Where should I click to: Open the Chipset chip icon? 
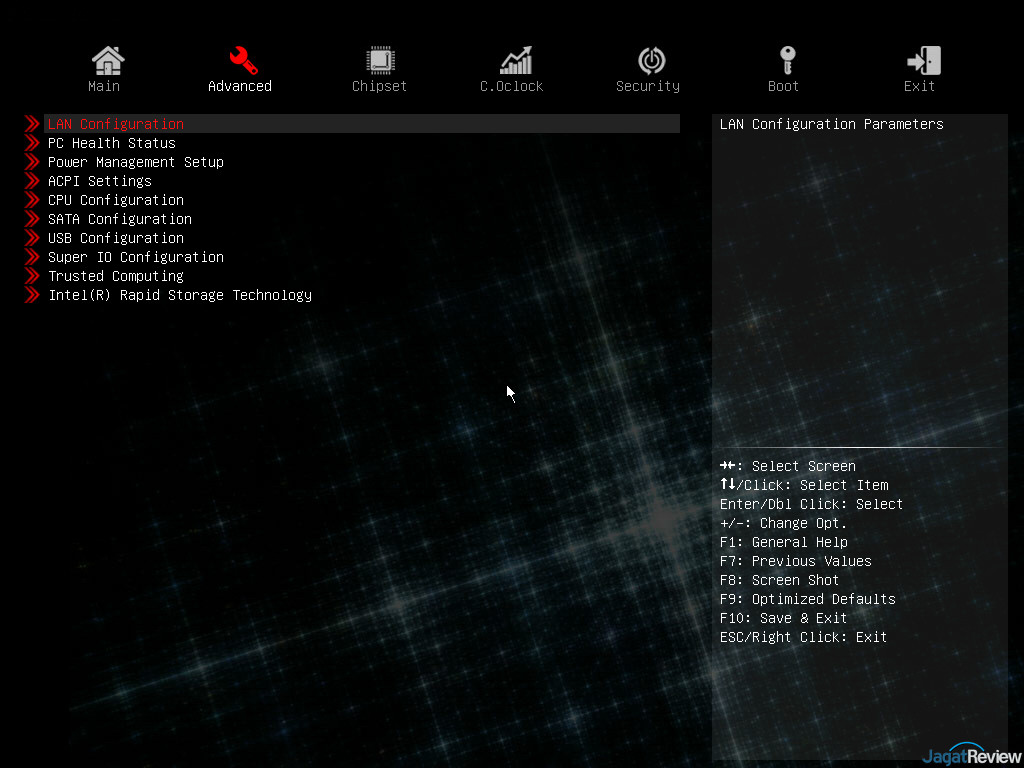380,61
